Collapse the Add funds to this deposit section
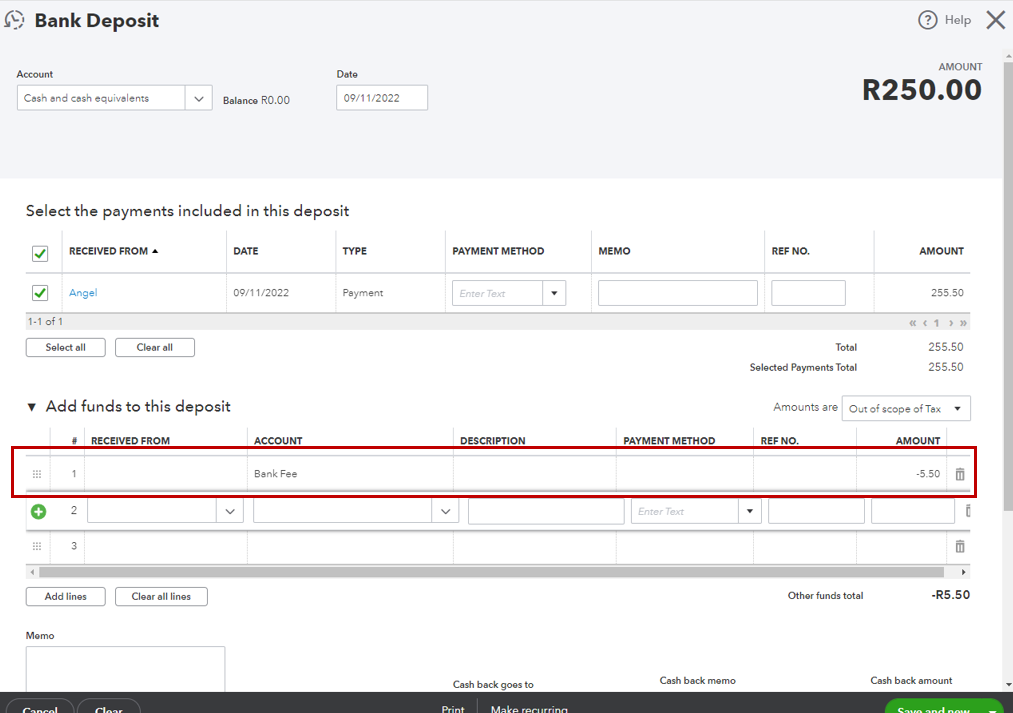This screenshot has width=1013, height=713. coord(32,407)
